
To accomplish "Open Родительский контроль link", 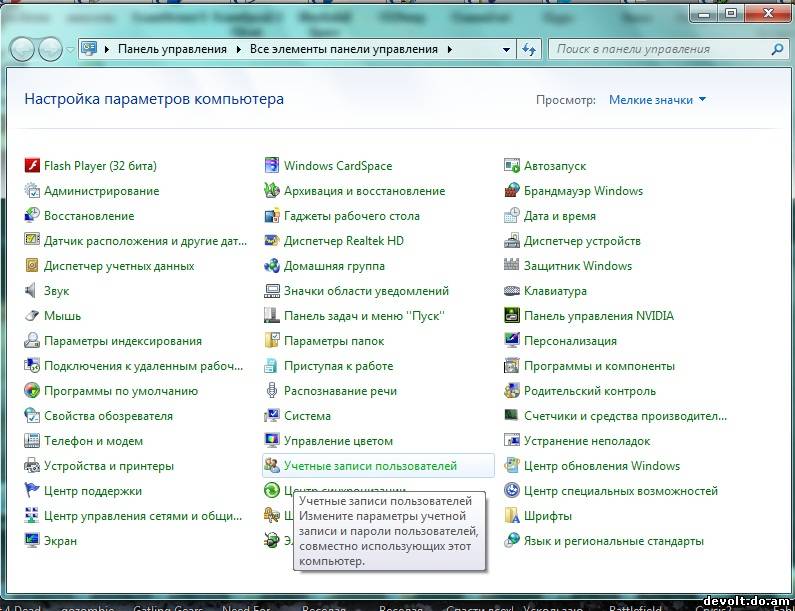I will point(590,390).
